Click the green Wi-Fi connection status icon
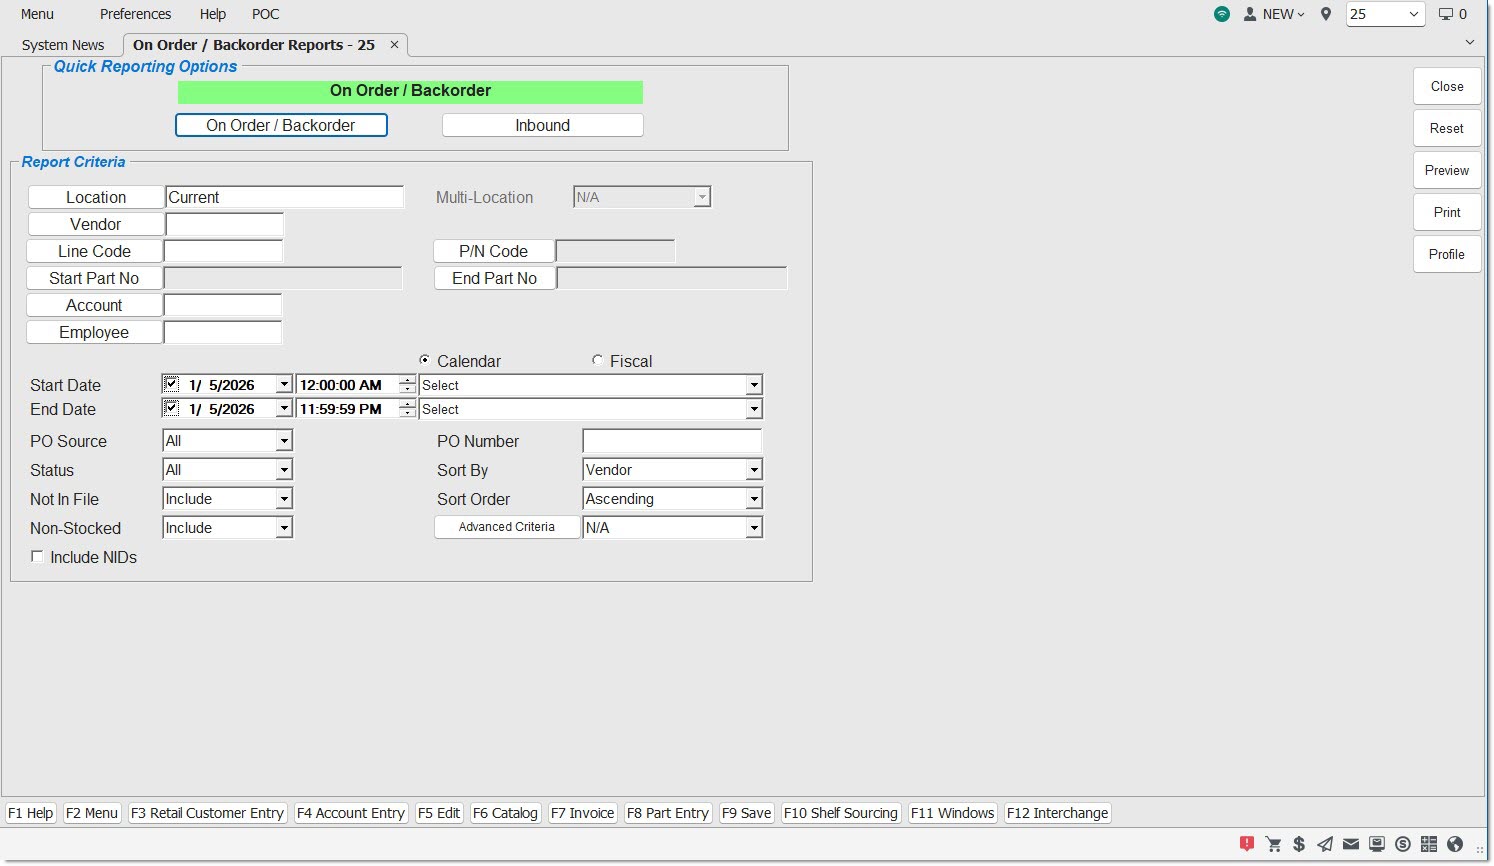The image size is (1494, 866). click(1222, 14)
